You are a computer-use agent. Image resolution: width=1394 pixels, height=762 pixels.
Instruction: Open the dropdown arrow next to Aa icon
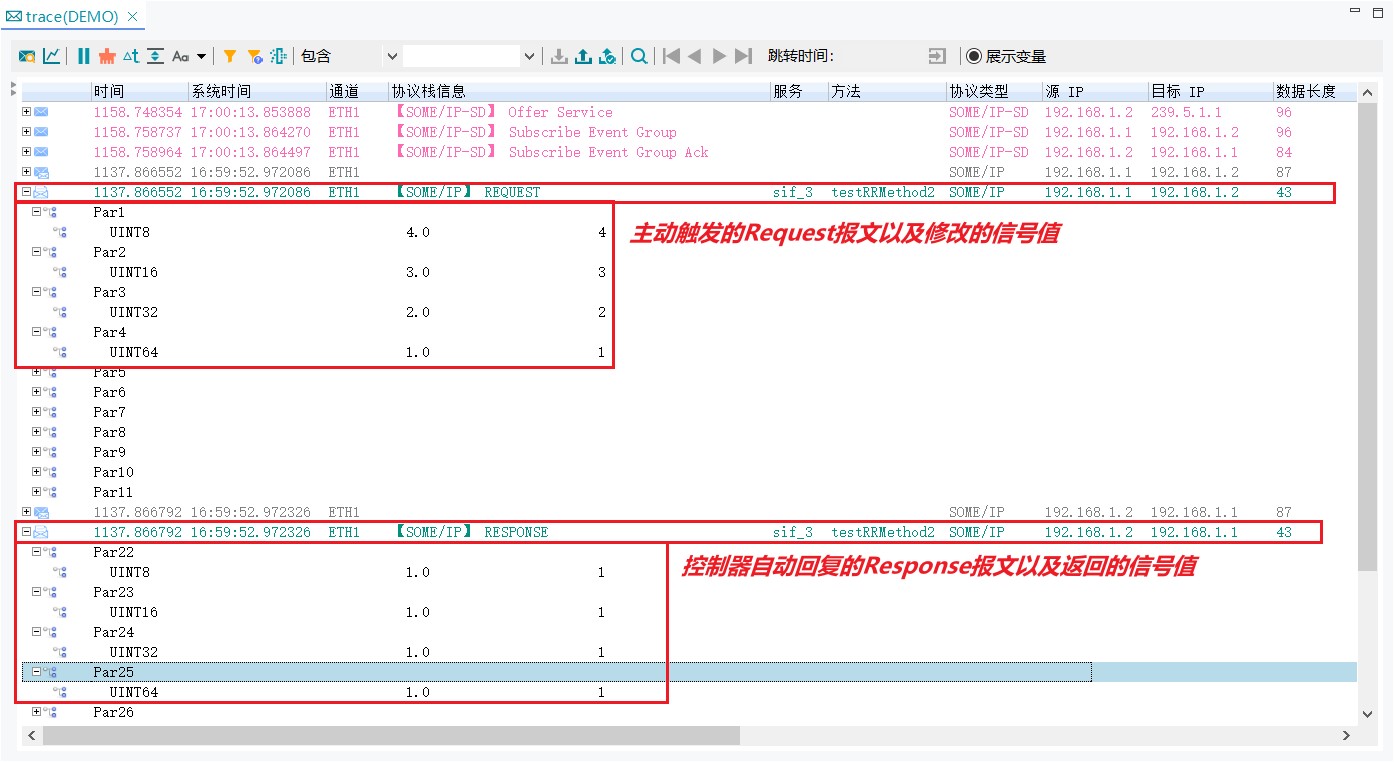(x=201, y=57)
